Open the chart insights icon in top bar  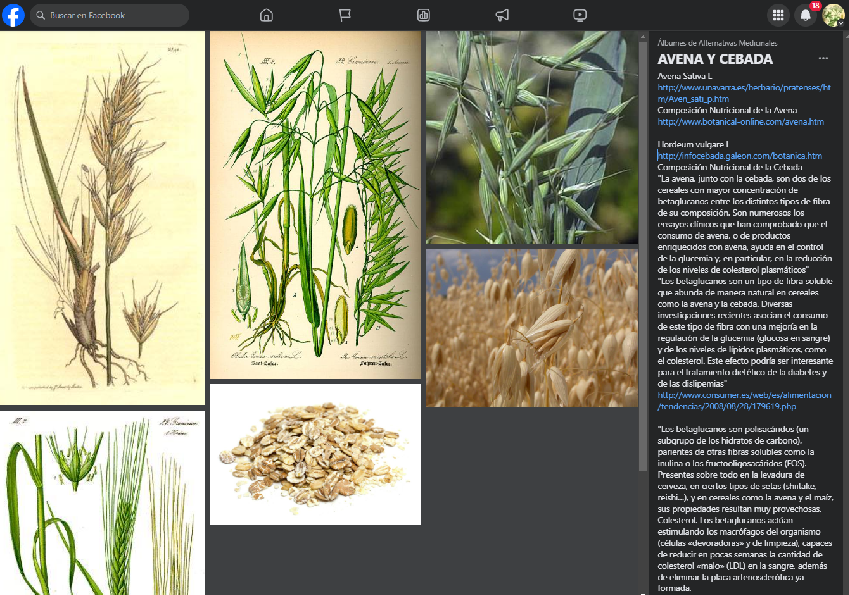pyautogui.click(x=423, y=15)
